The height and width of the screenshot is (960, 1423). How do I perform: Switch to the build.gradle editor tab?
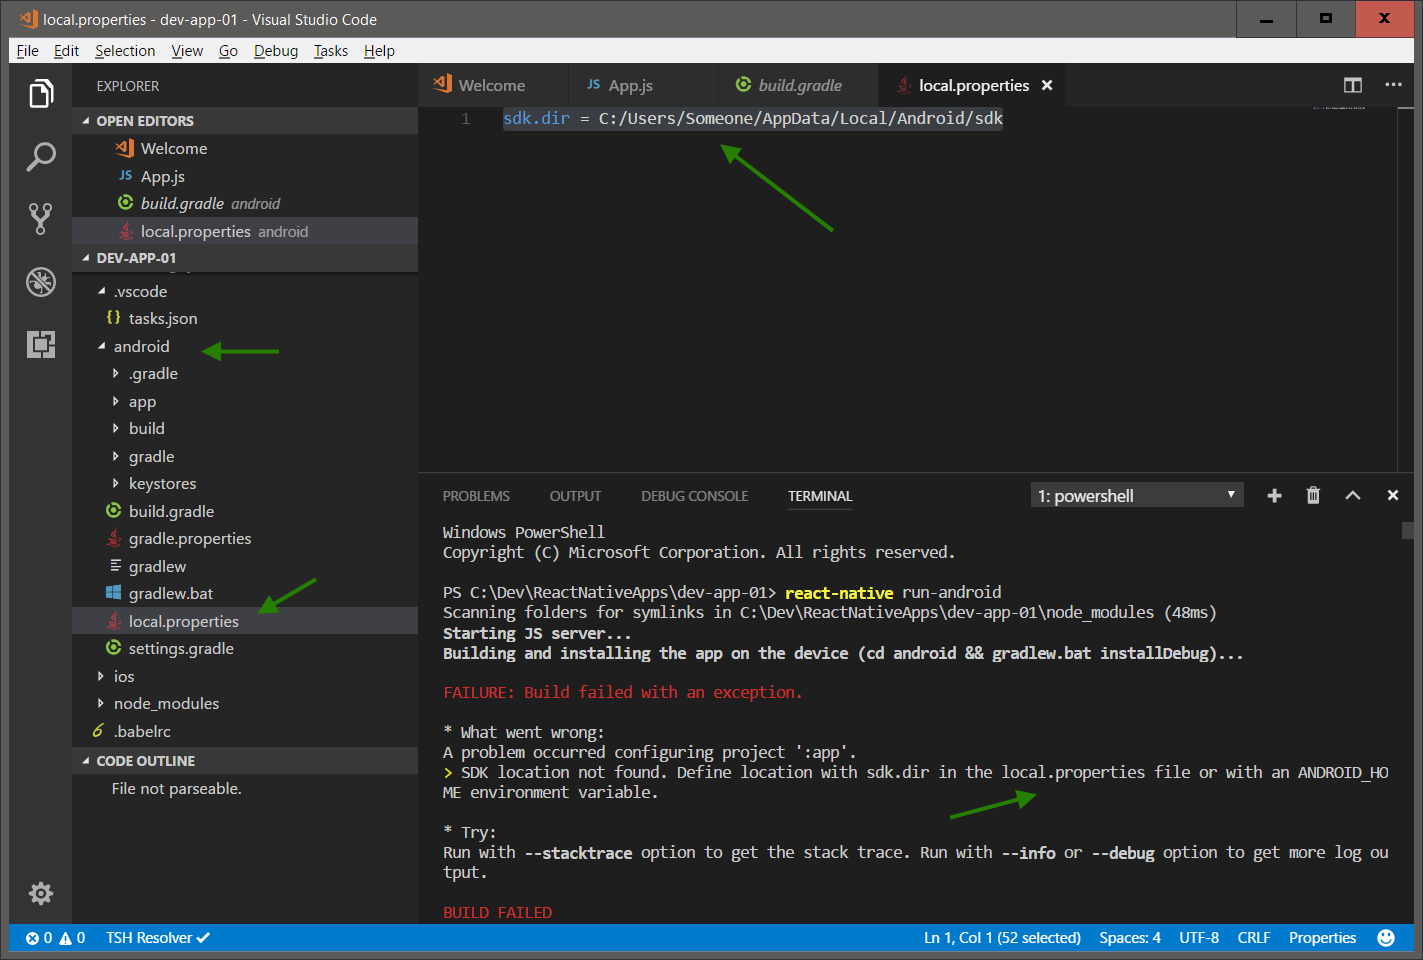point(799,85)
